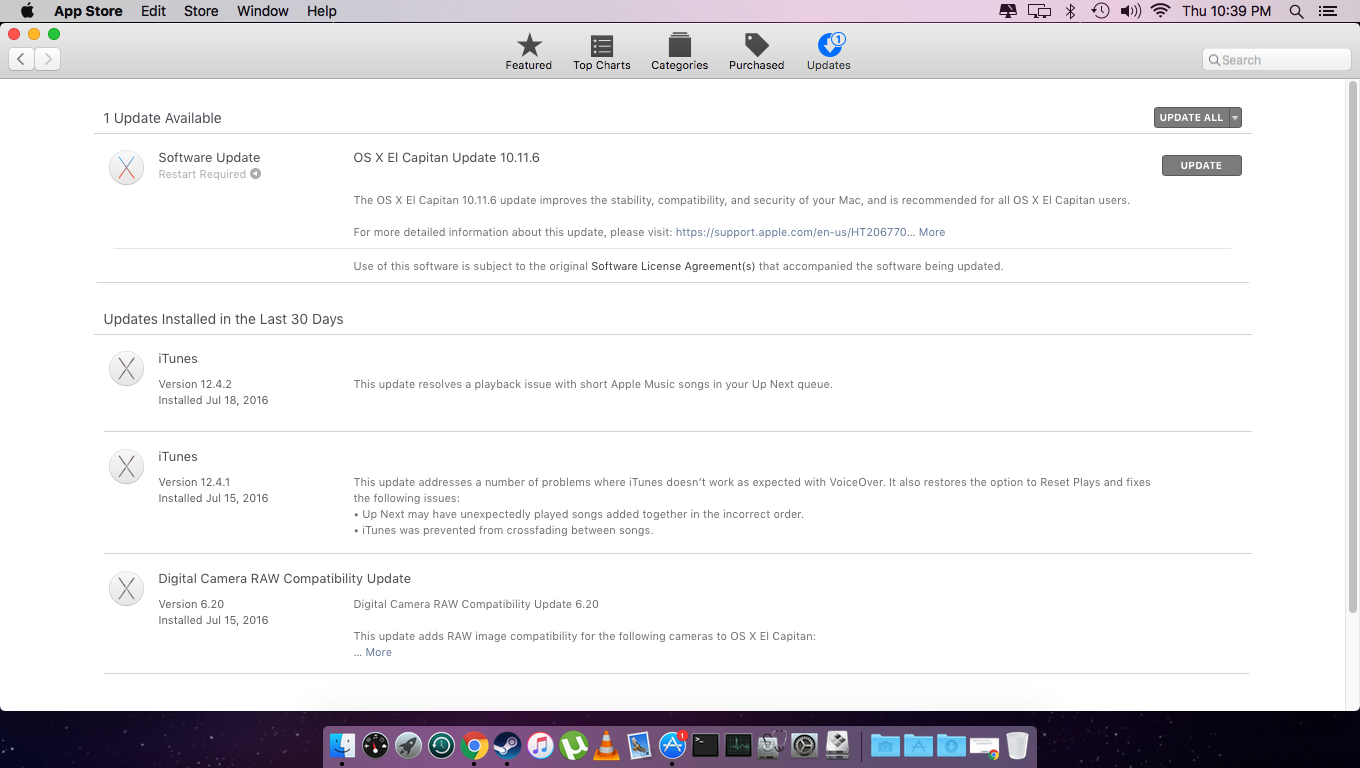This screenshot has height=768, width=1360.
Task: Open the Apple menu
Action: point(27,11)
